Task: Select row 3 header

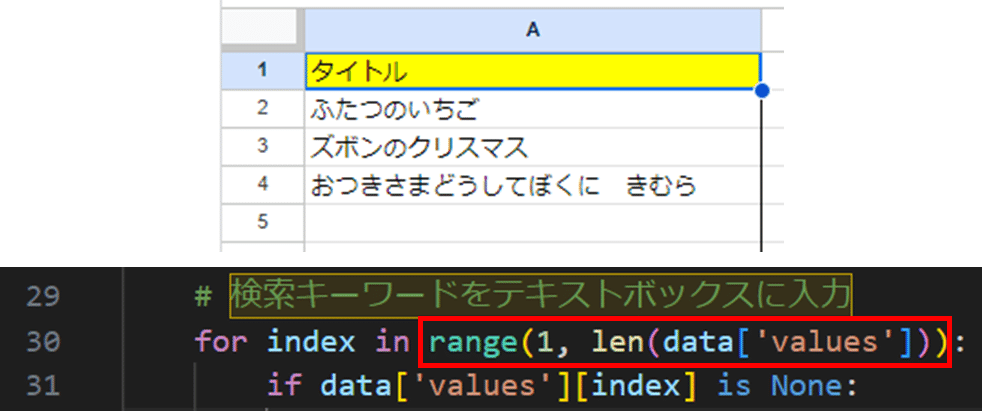Action: click(x=262, y=147)
